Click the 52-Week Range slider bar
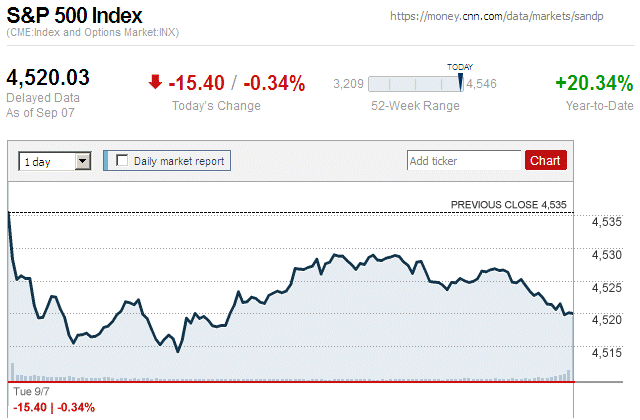Screen dimensions: 640x420 coord(413,84)
